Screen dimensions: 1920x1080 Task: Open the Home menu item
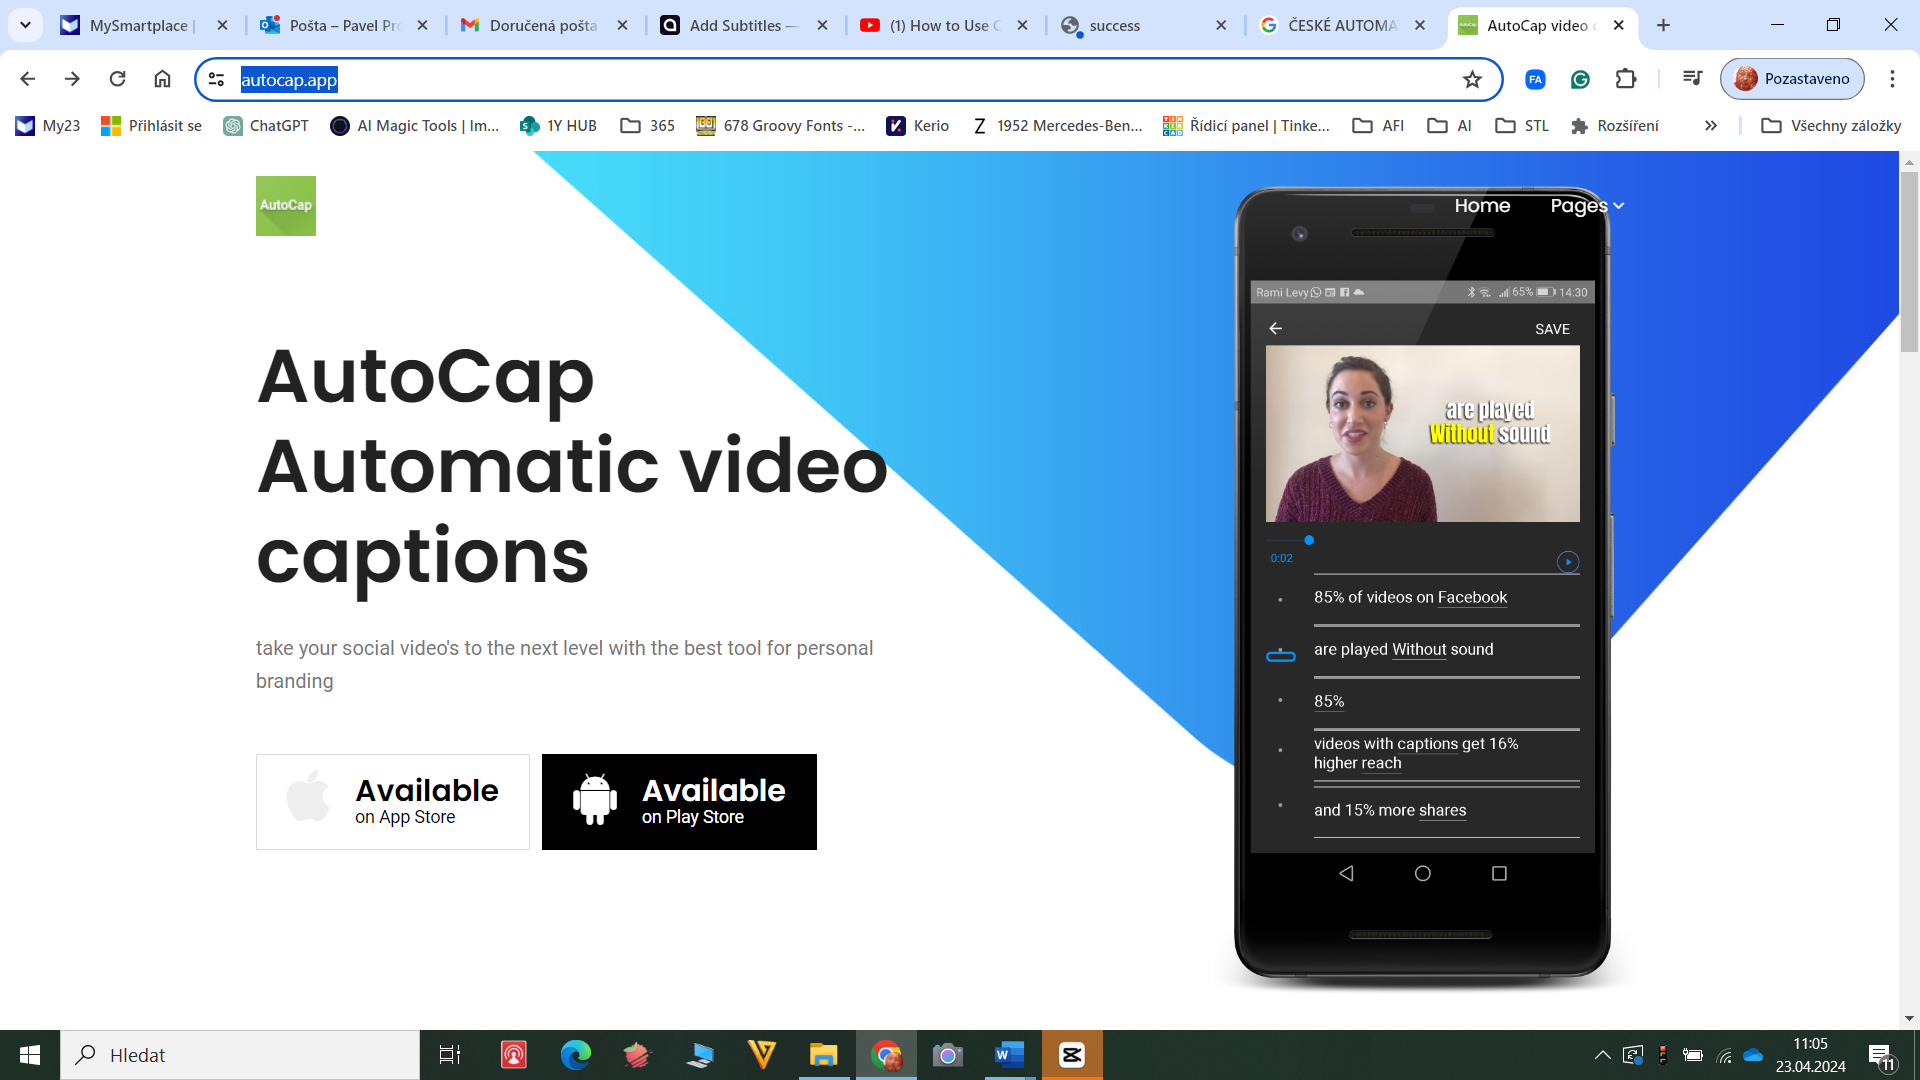click(x=1482, y=205)
